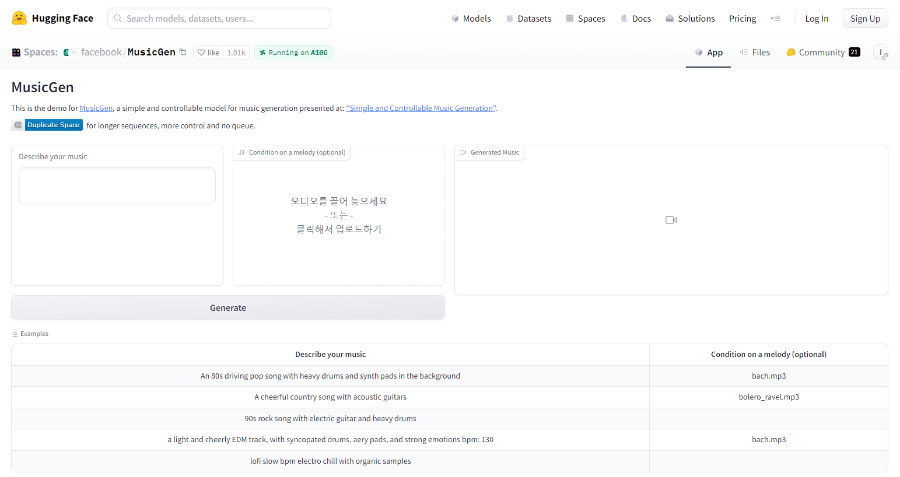Viewport: 900px width, 477px height.
Task: Click the Sign Up button
Action: (x=865, y=18)
